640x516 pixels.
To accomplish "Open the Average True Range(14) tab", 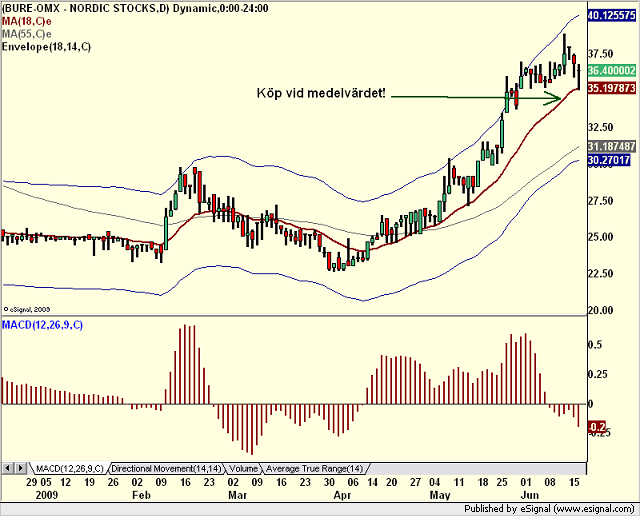I will pos(314,468).
